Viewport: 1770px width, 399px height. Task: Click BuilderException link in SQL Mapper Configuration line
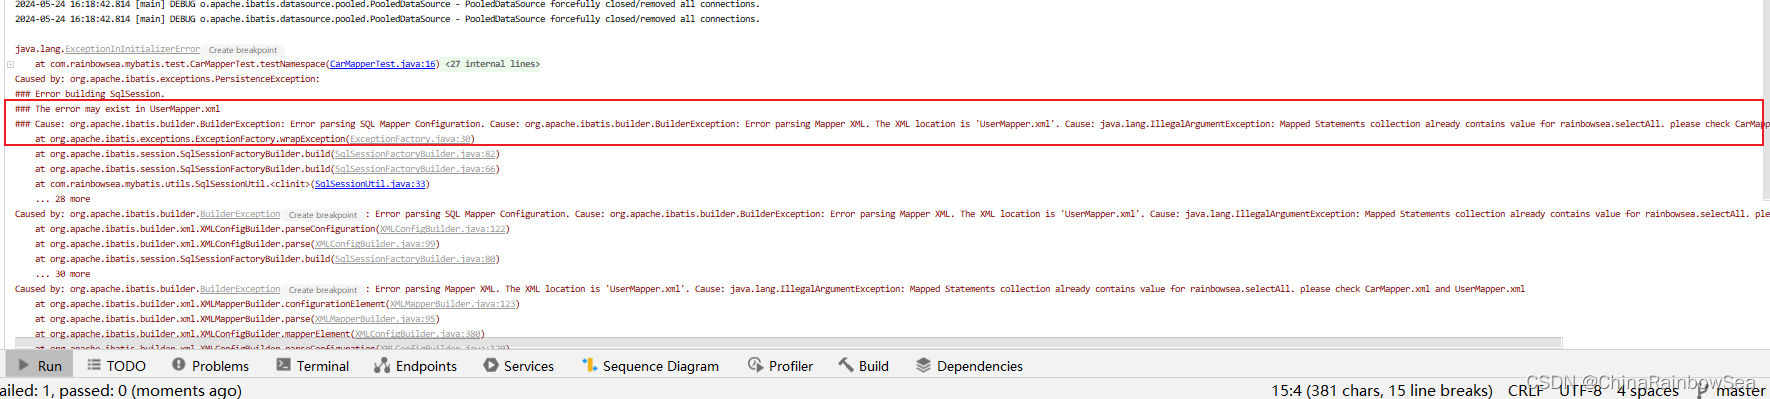240,214
